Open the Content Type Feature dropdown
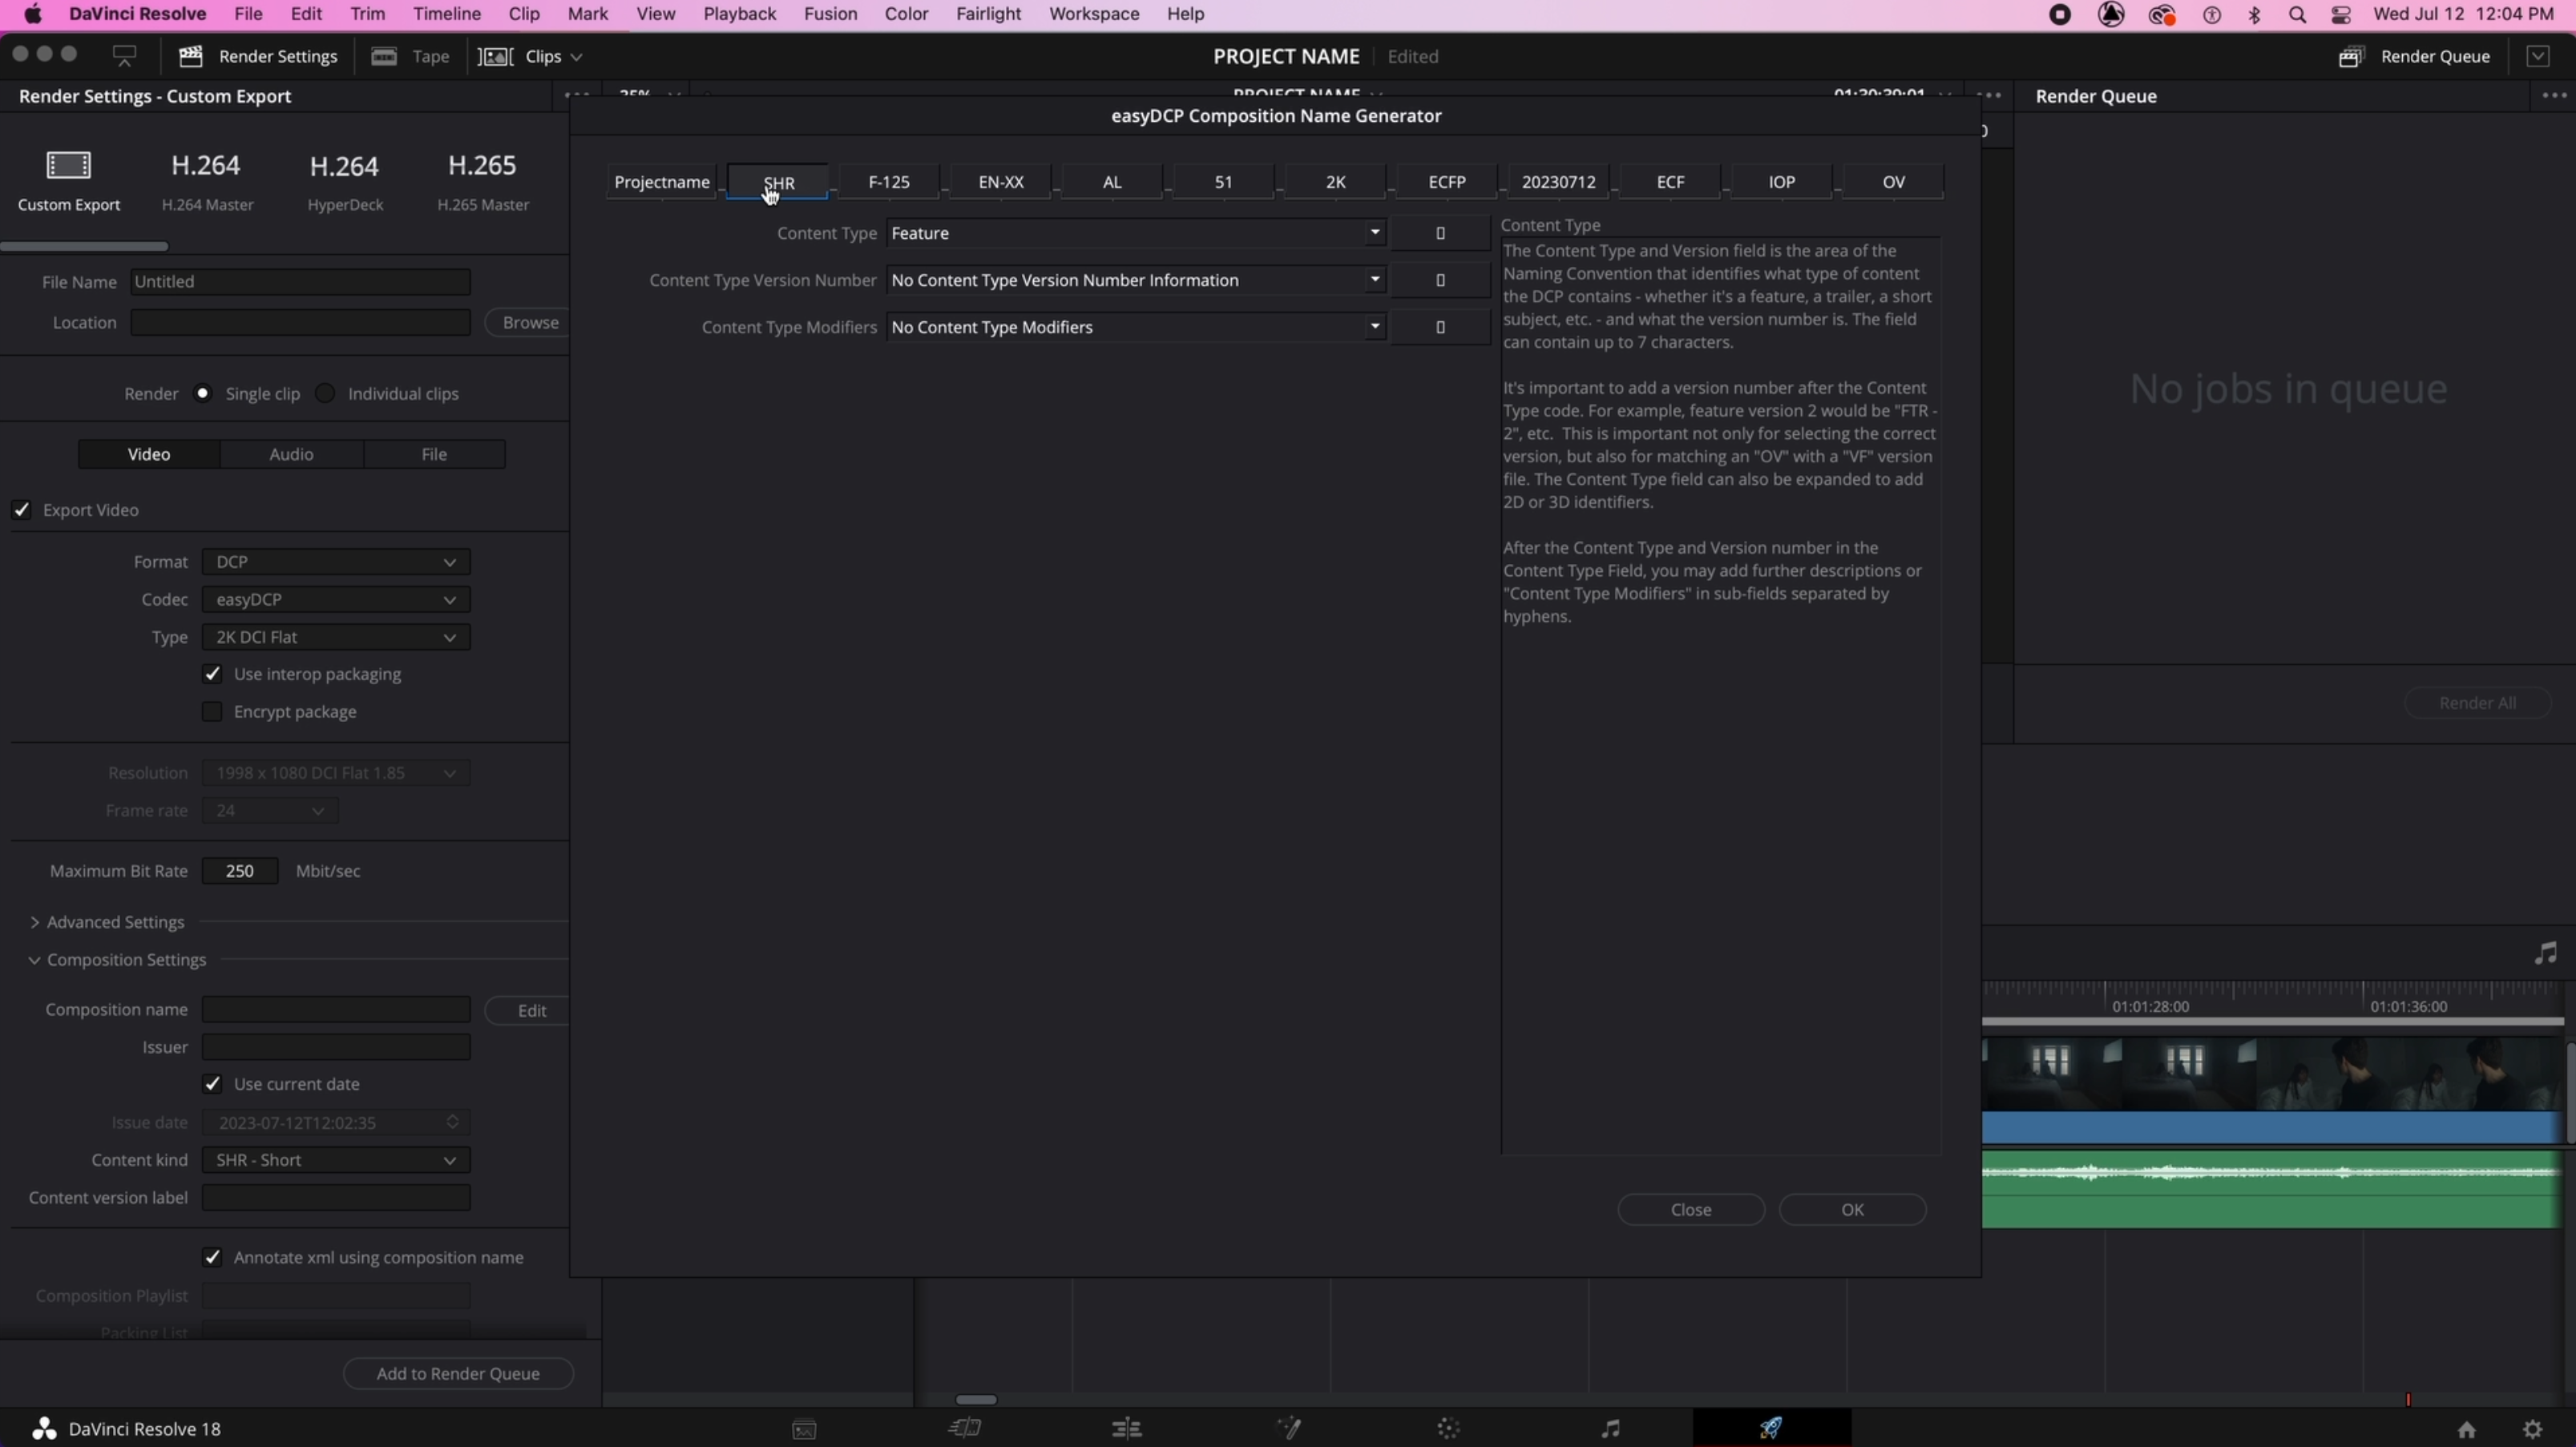 [x=1136, y=233]
